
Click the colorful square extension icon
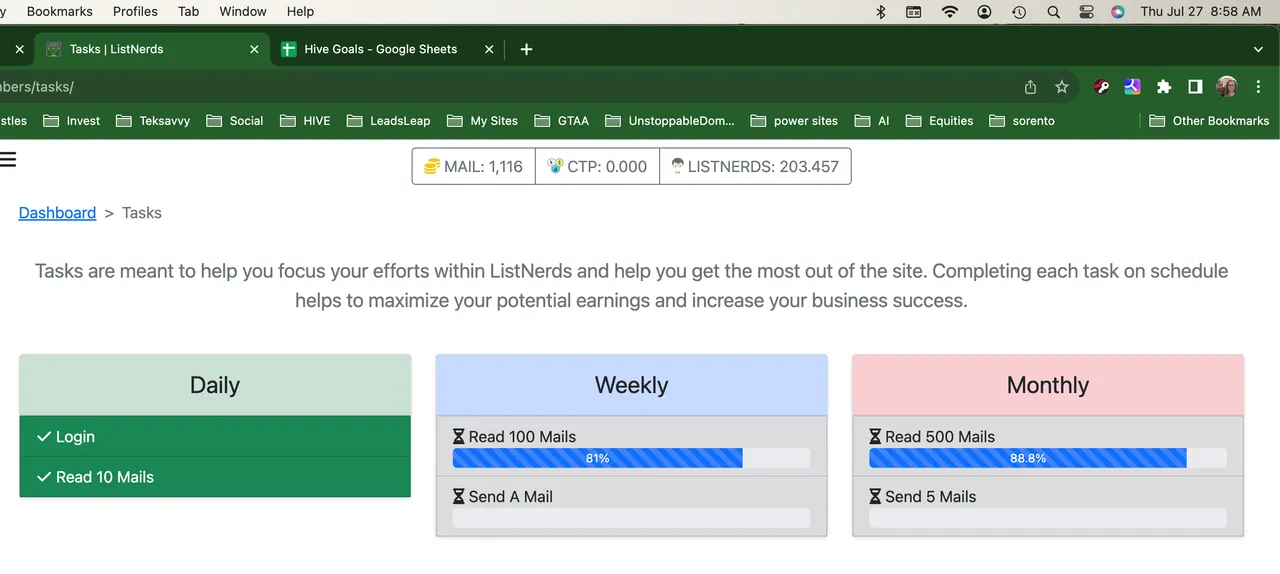click(1133, 87)
